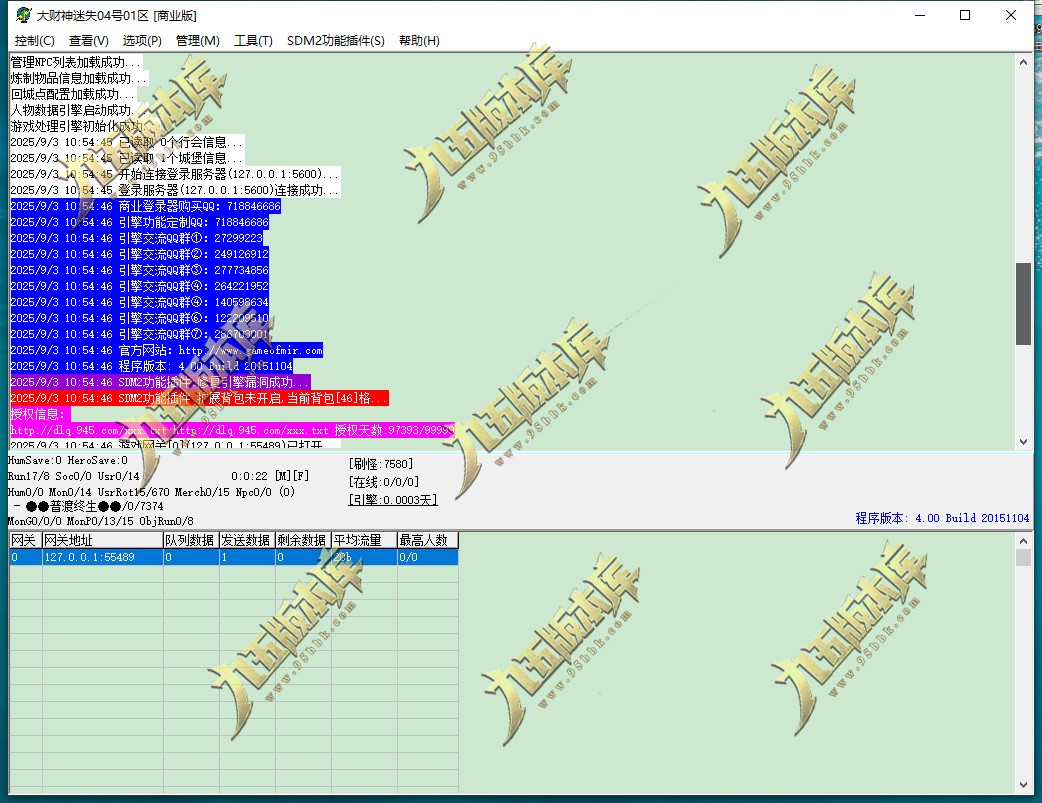
Task: Click the 队列数据 column header
Action: (191, 540)
